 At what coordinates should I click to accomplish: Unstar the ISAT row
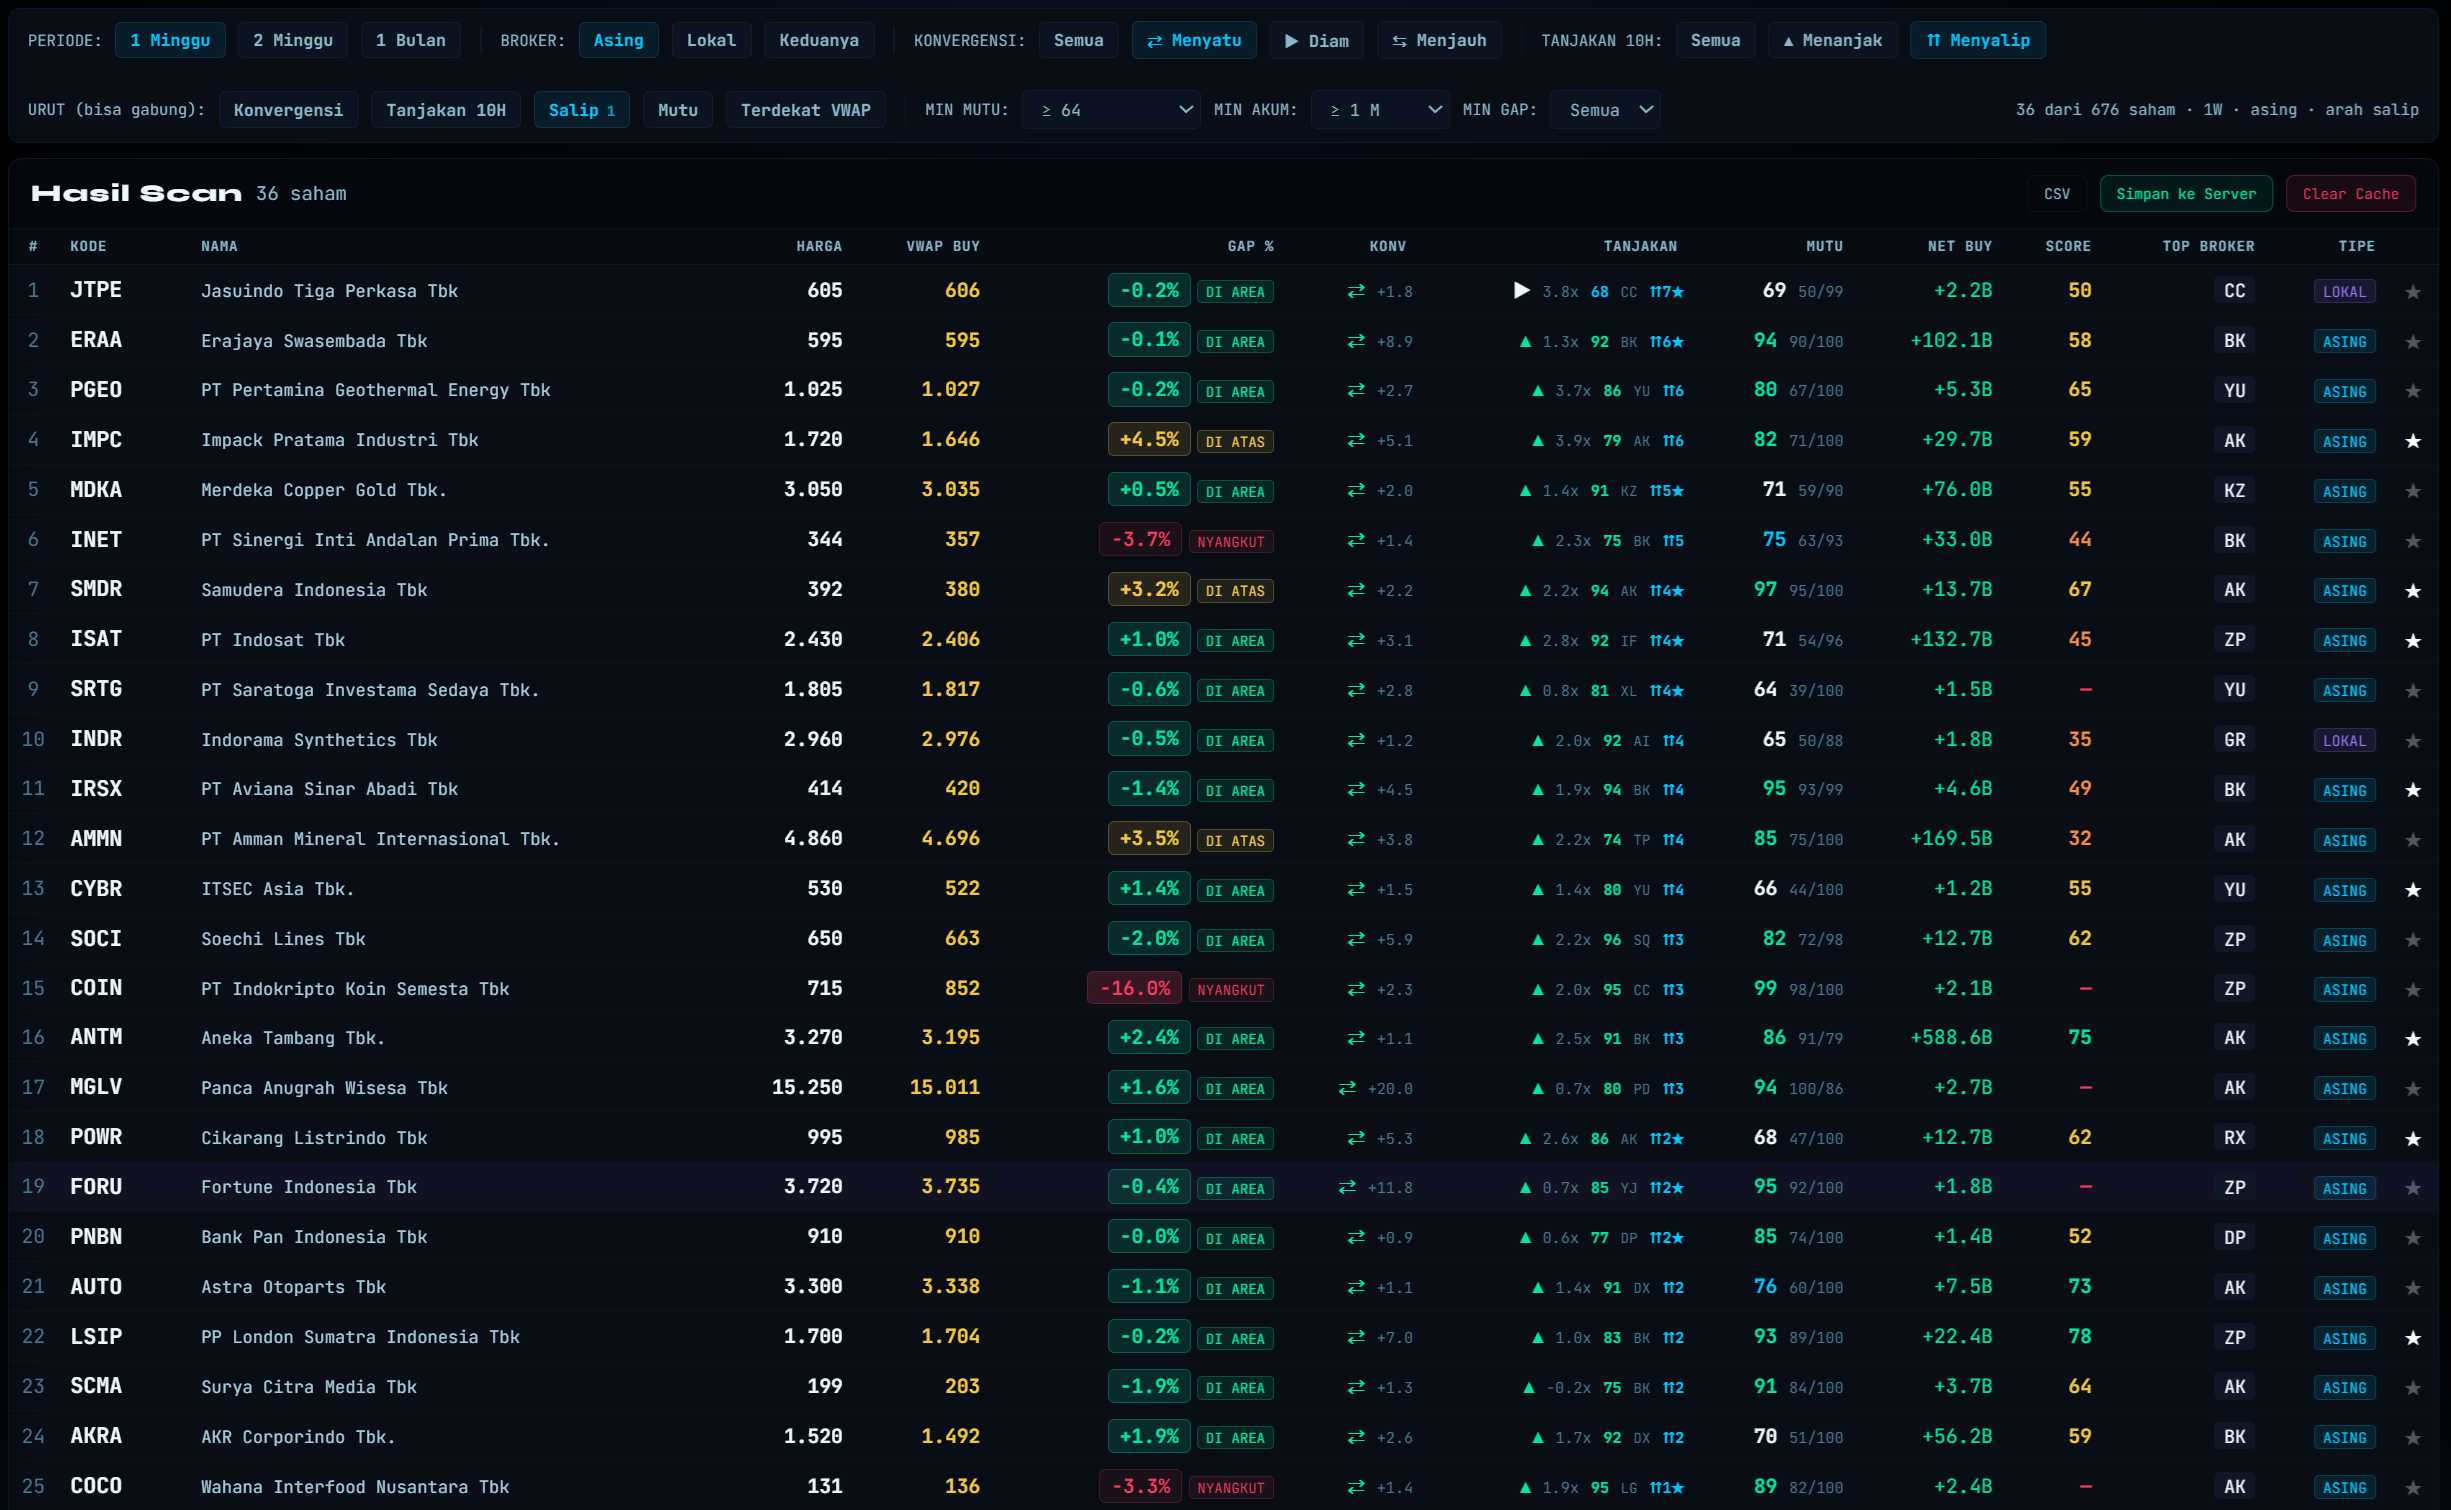pos(2412,640)
